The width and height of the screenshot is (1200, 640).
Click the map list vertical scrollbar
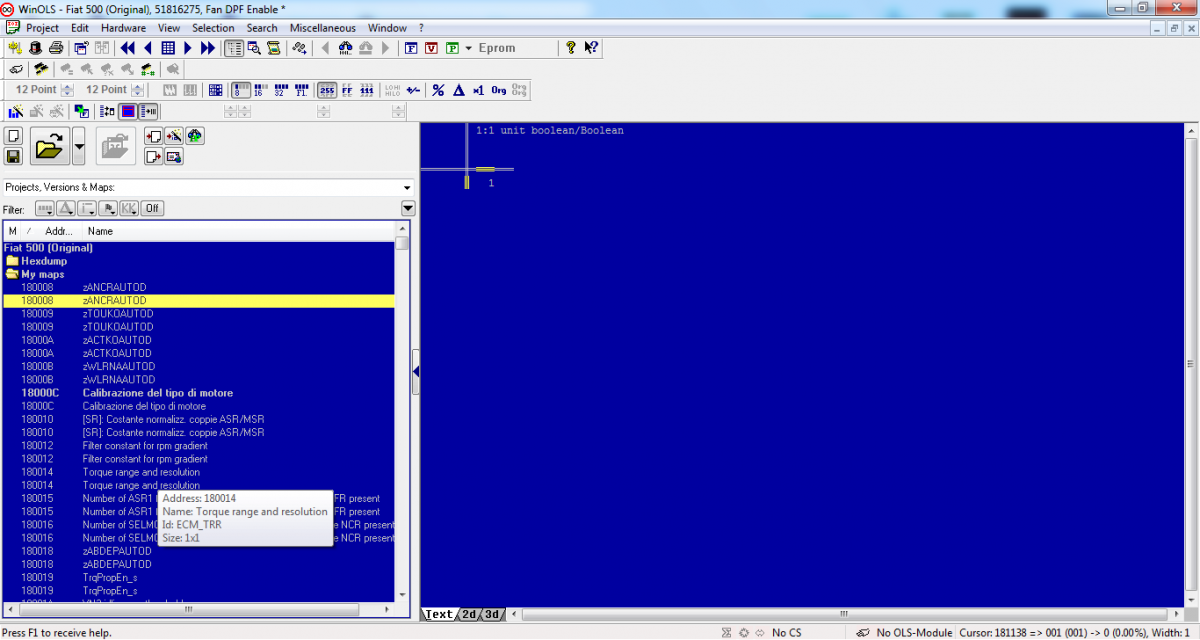[x=402, y=413]
